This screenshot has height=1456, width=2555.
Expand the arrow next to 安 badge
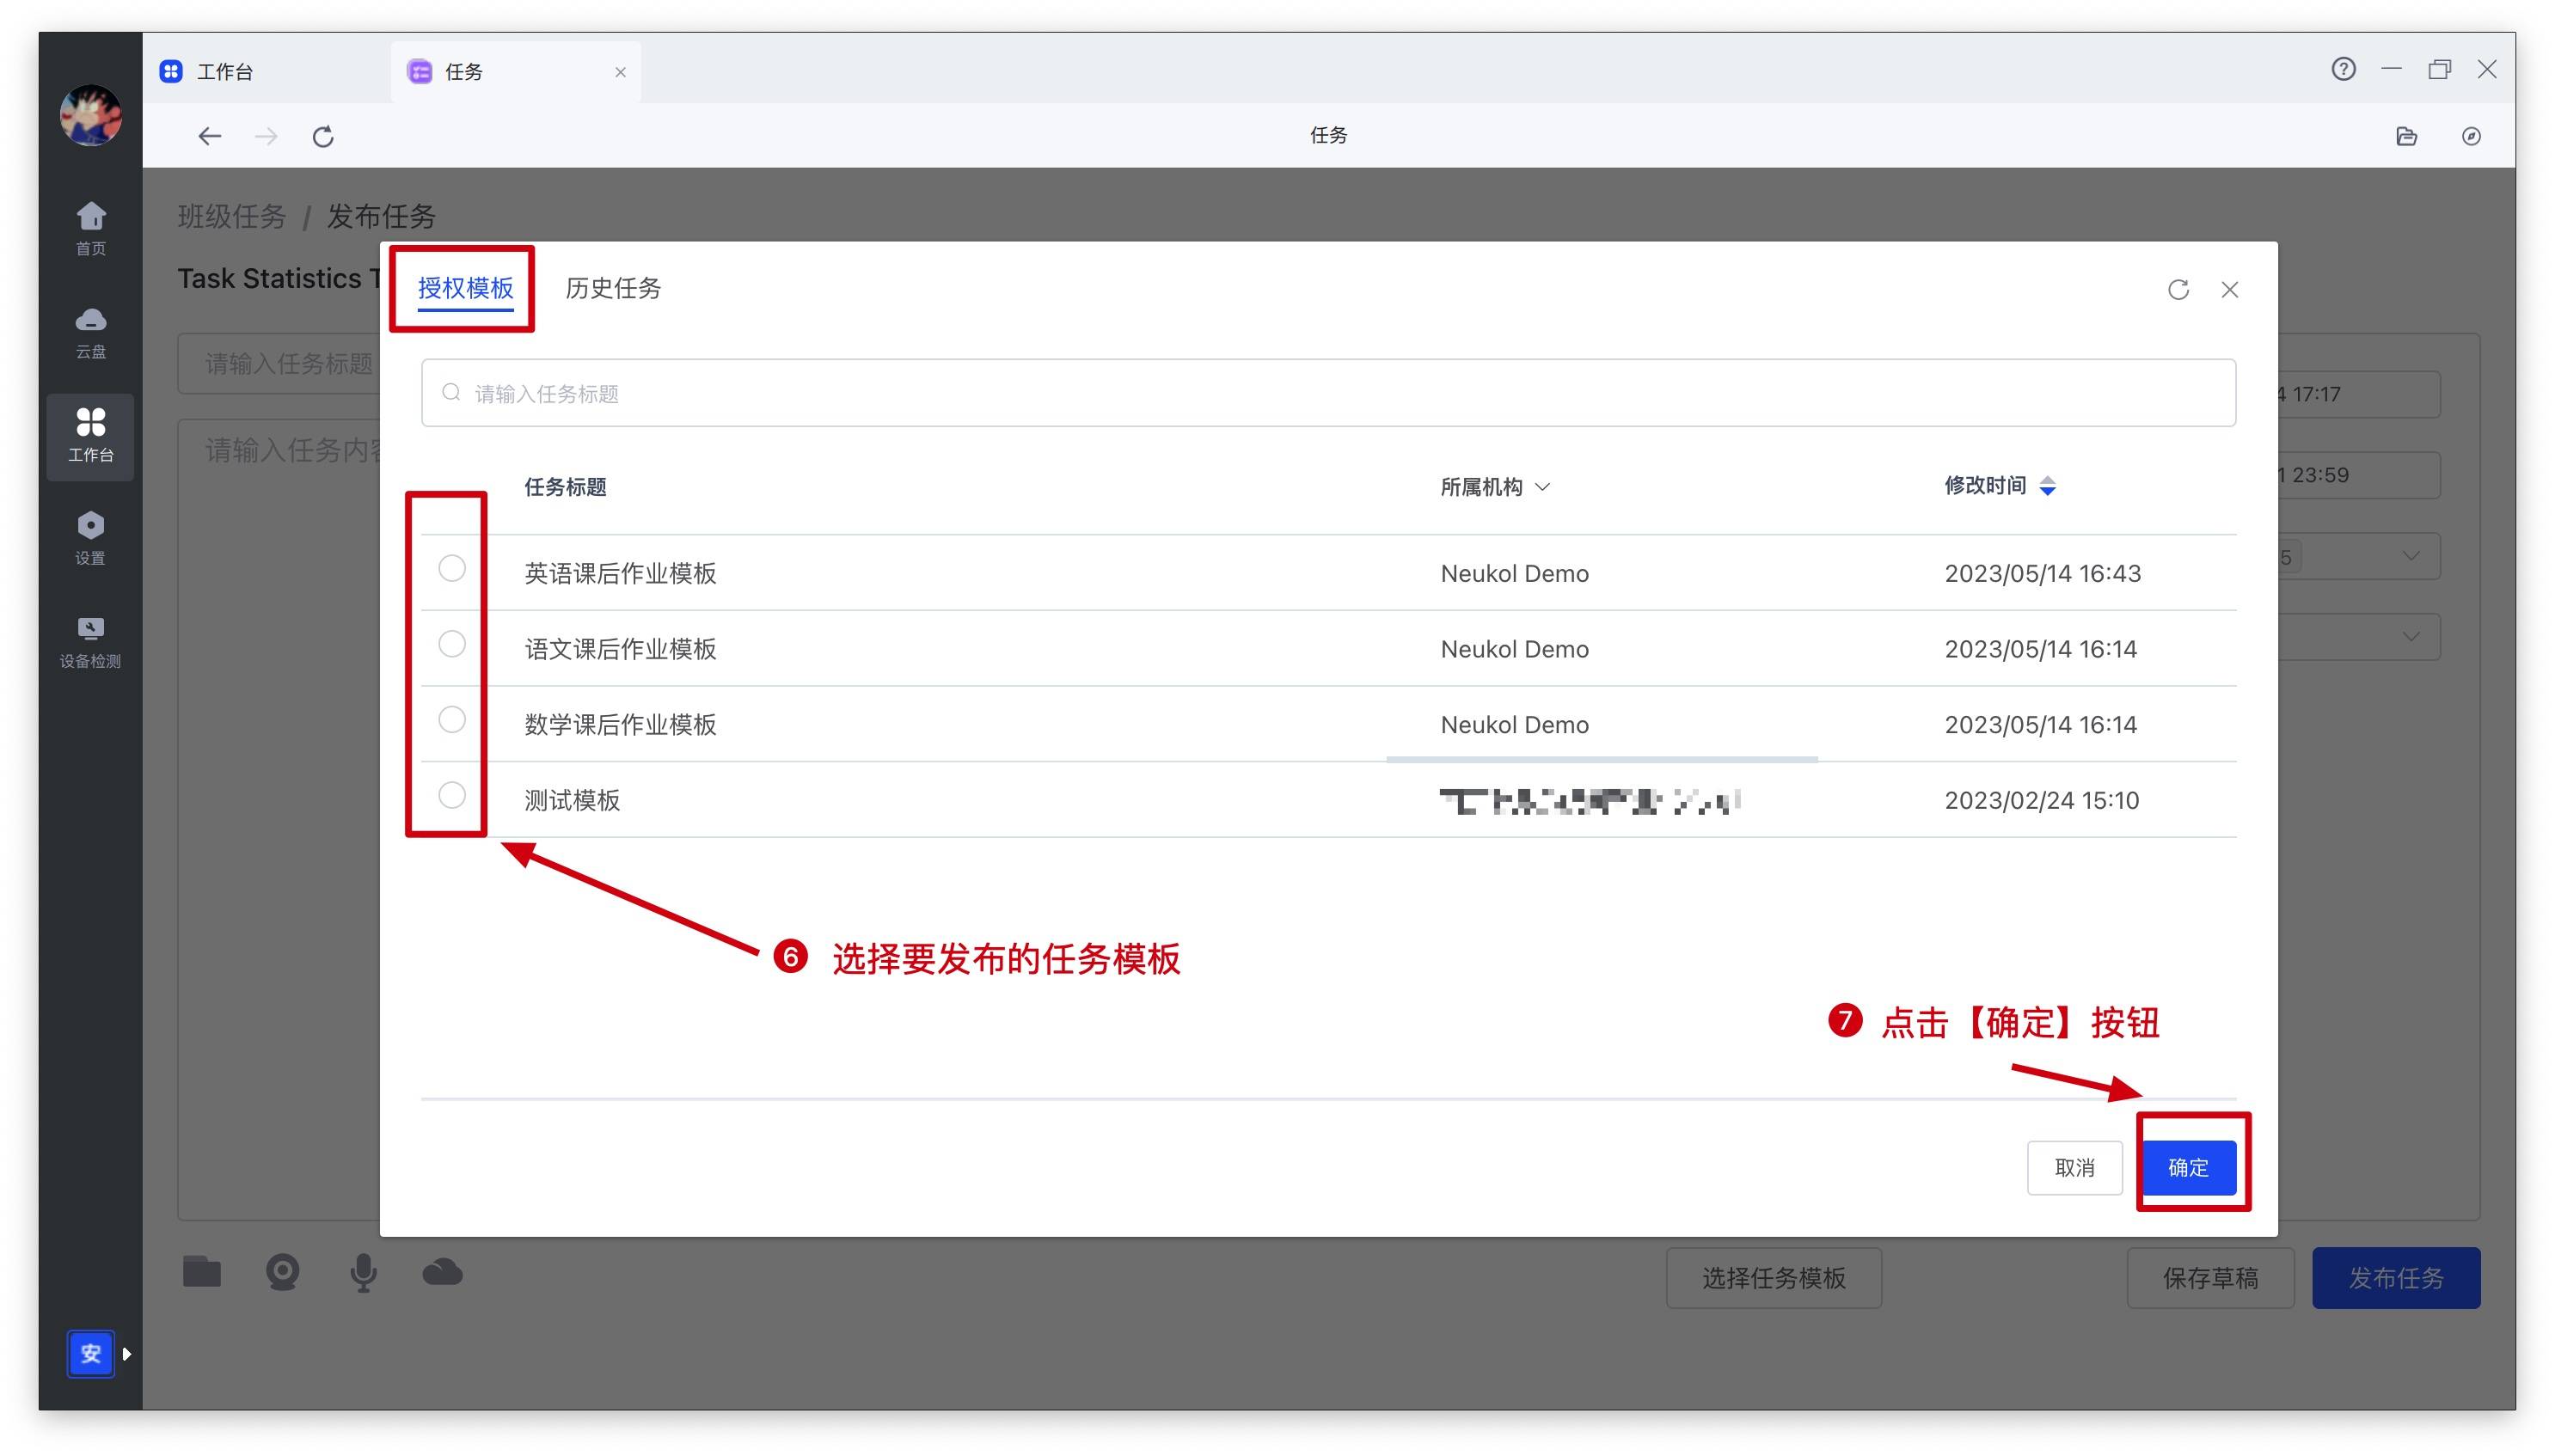click(x=127, y=1354)
